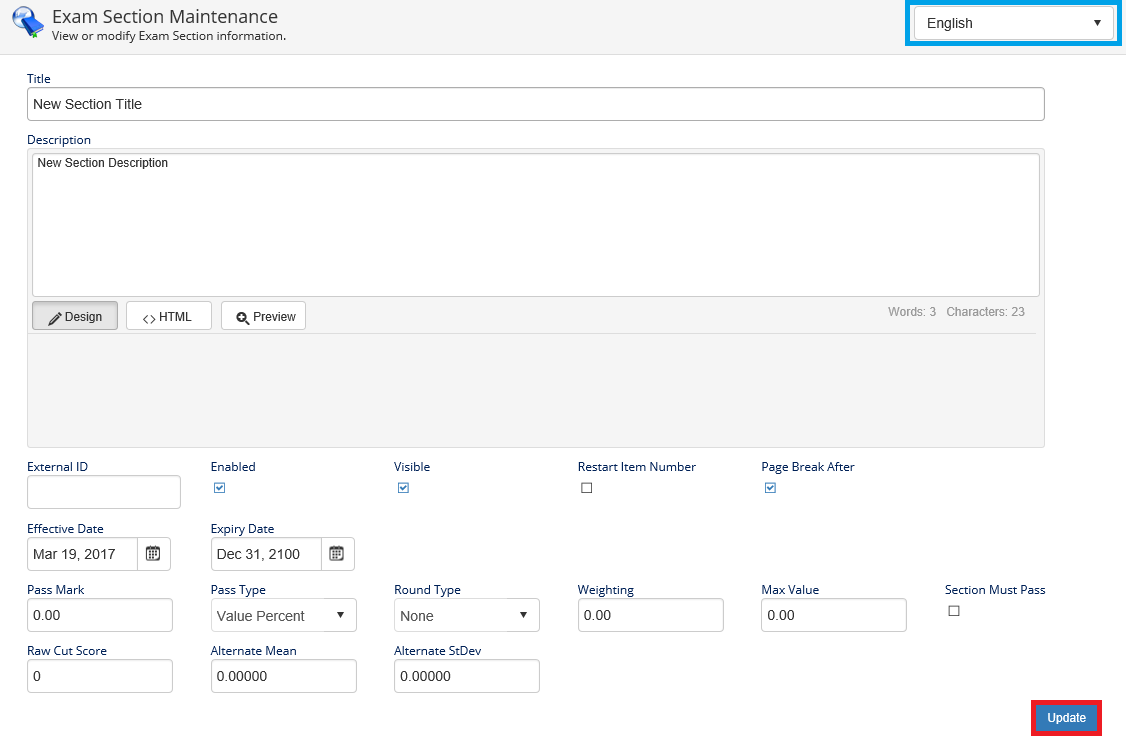Focus the External ID input box
Screen dimensions: 1126x745
(x=103, y=492)
